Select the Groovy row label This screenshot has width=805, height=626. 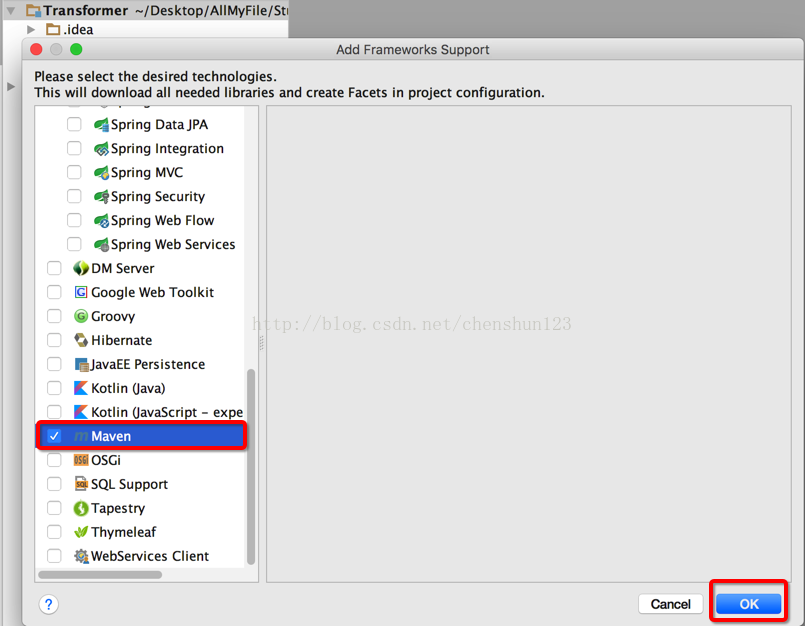tap(113, 316)
